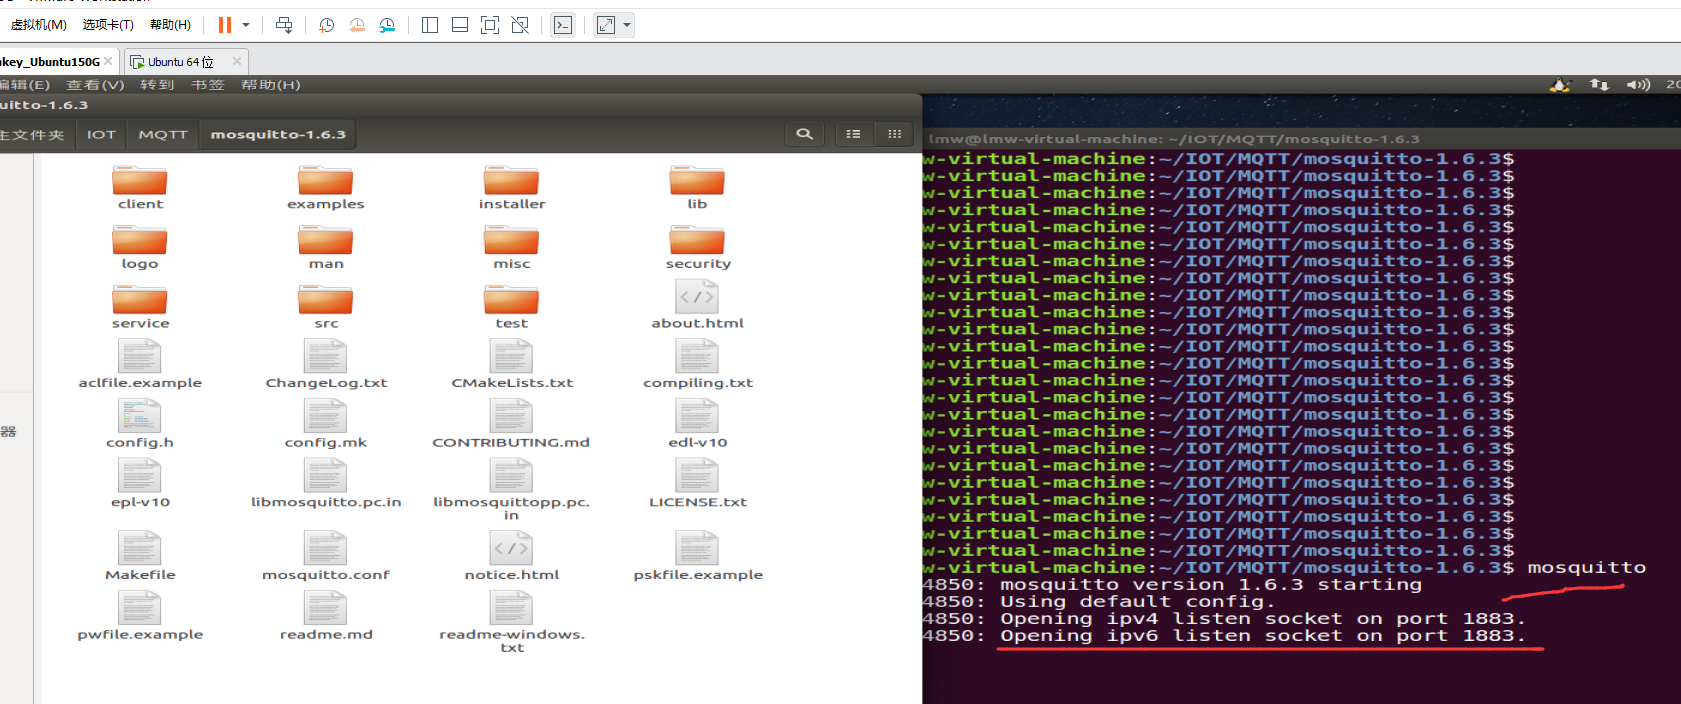Expand the stretch display dropdown arrow
This screenshot has height=704, width=1681.
pyautogui.click(x=627, y=25)
